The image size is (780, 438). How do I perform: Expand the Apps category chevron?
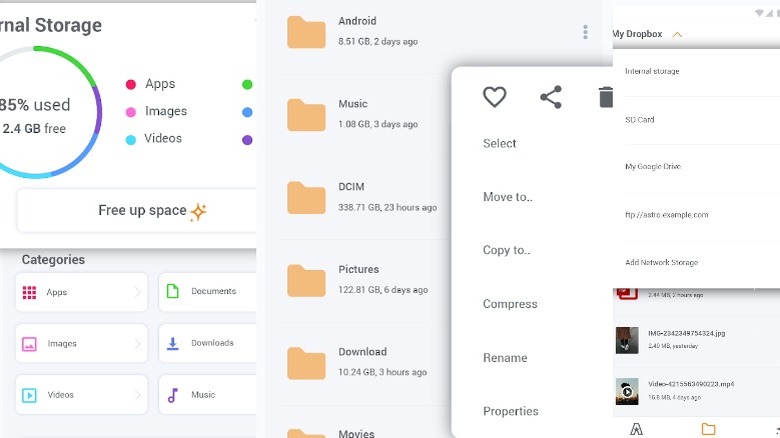point(138,292)
